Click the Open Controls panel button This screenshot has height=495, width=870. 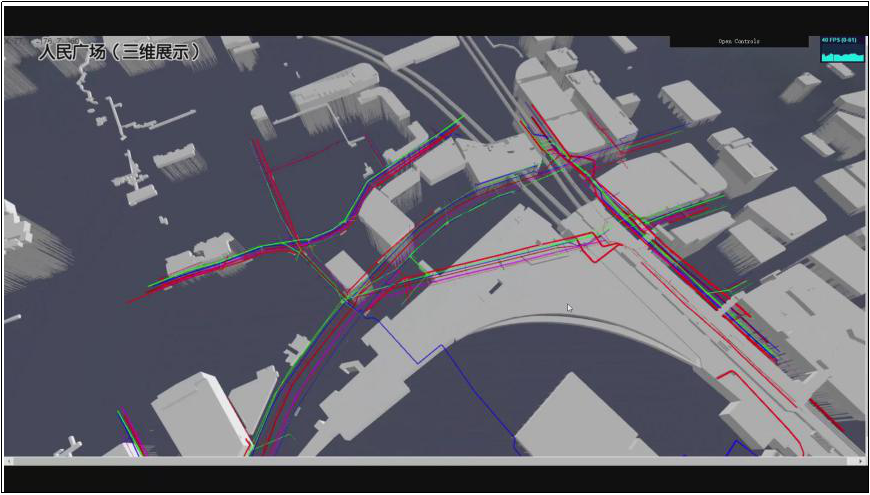(x=739, y=41)
